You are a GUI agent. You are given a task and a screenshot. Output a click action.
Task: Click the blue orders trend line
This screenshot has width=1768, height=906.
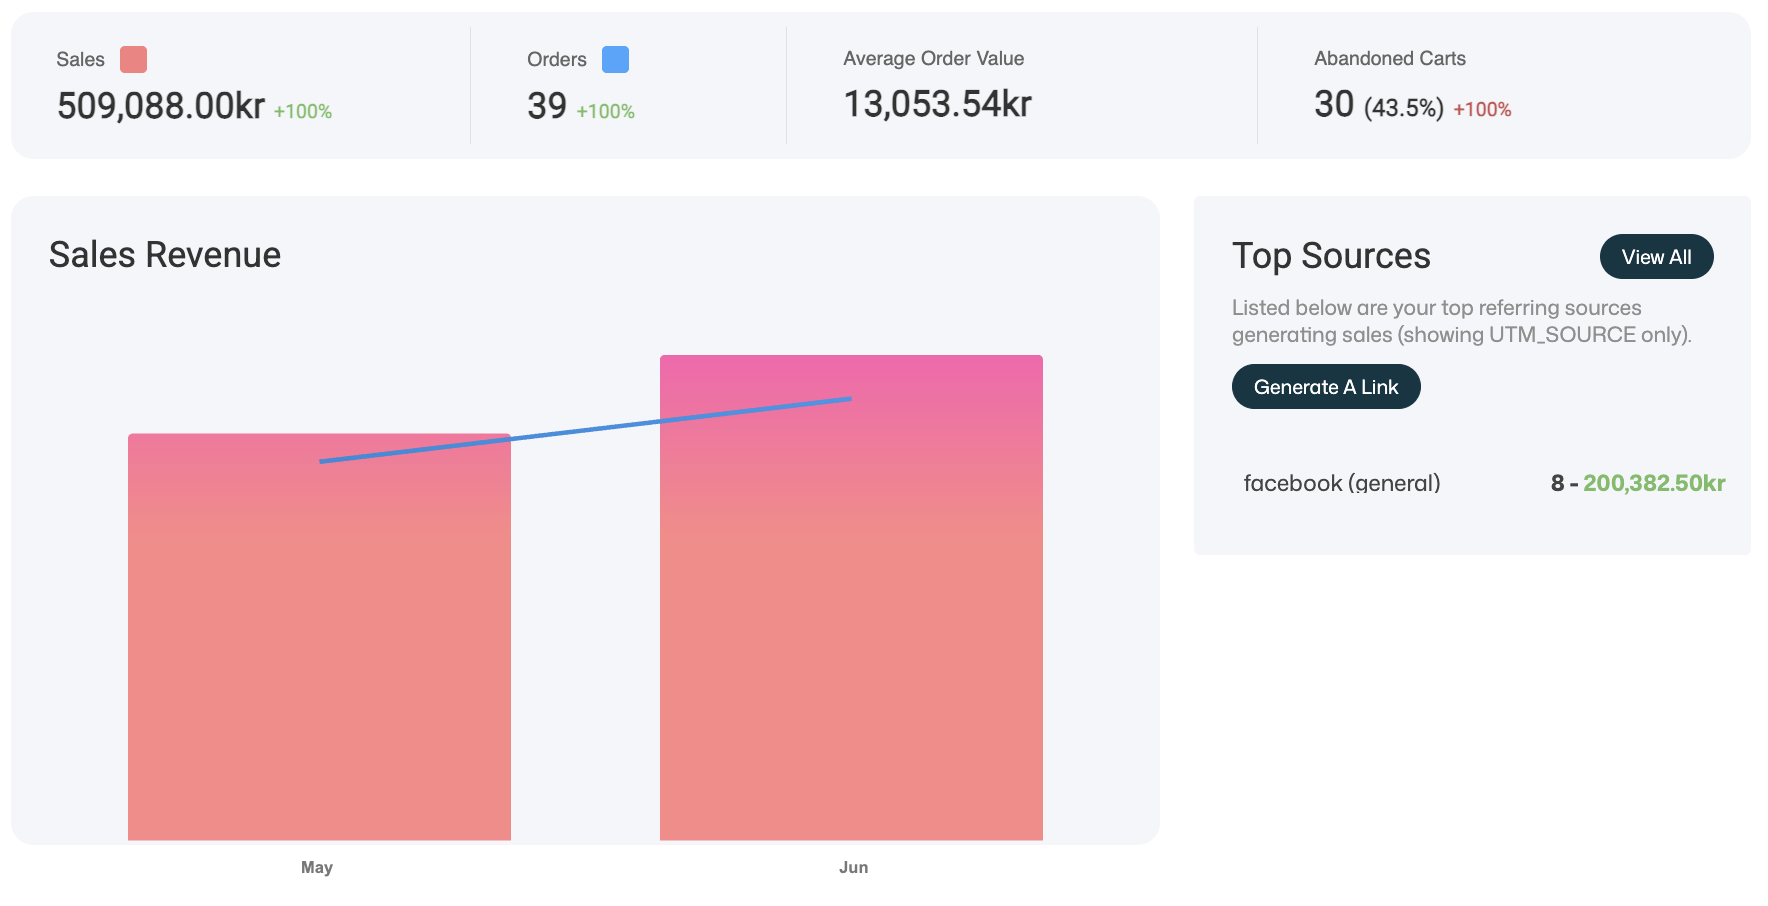point(585,430)
